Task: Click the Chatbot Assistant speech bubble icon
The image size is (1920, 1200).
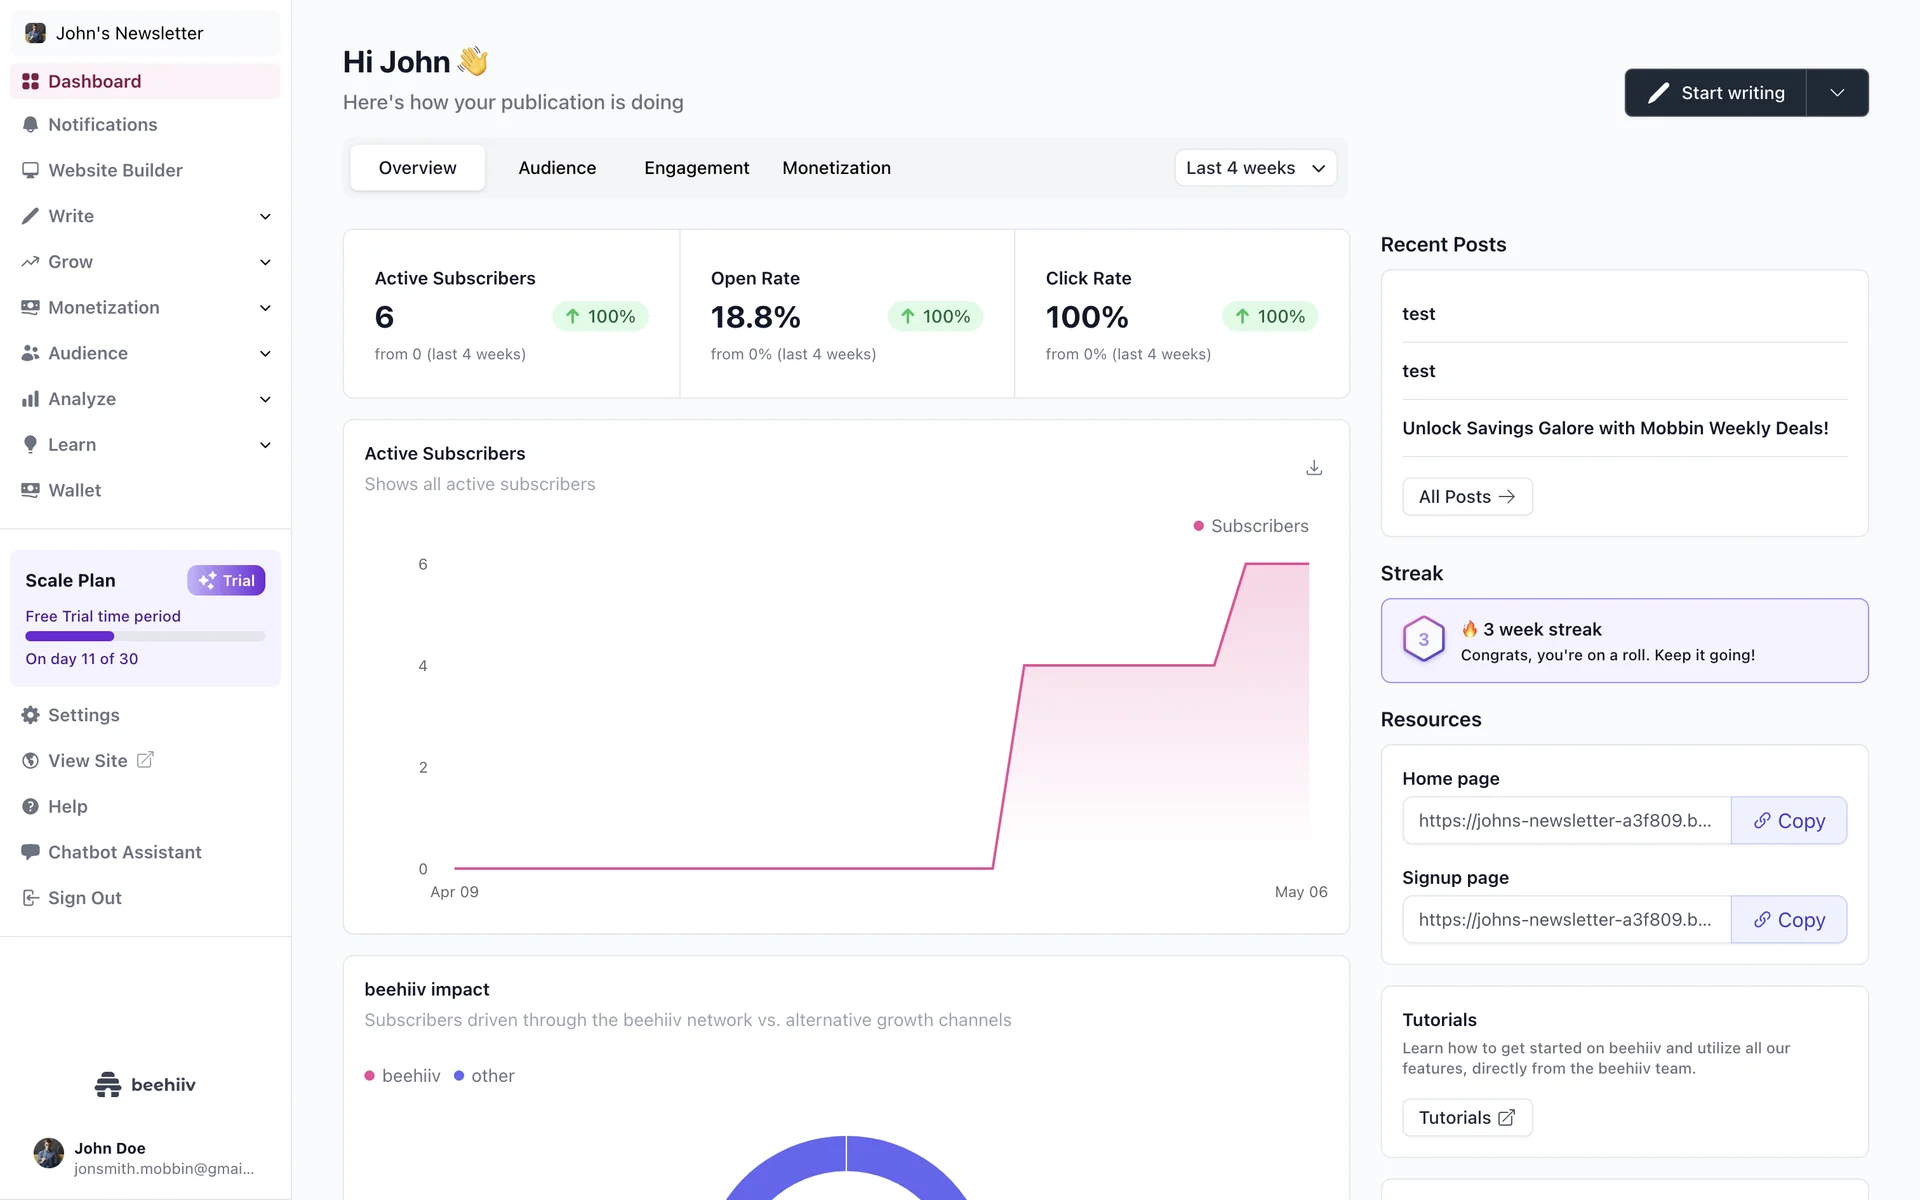Action: point(30,852)
